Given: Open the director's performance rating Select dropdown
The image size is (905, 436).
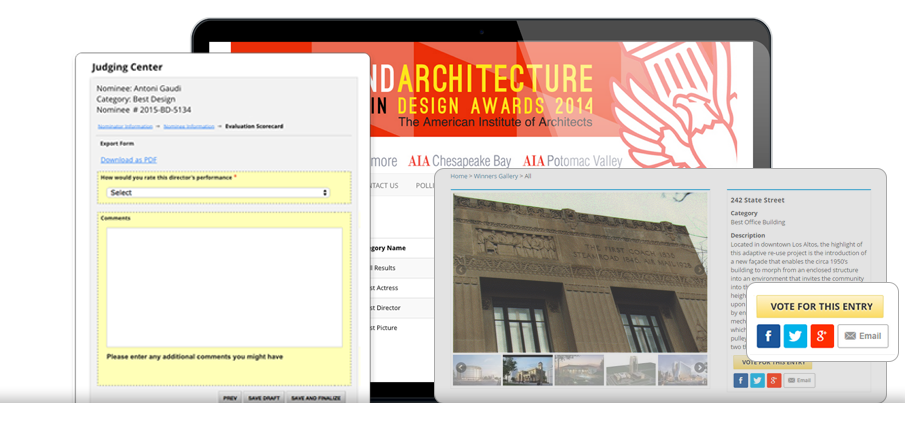Looking at the screenshot, I should [x=218, y=193].
